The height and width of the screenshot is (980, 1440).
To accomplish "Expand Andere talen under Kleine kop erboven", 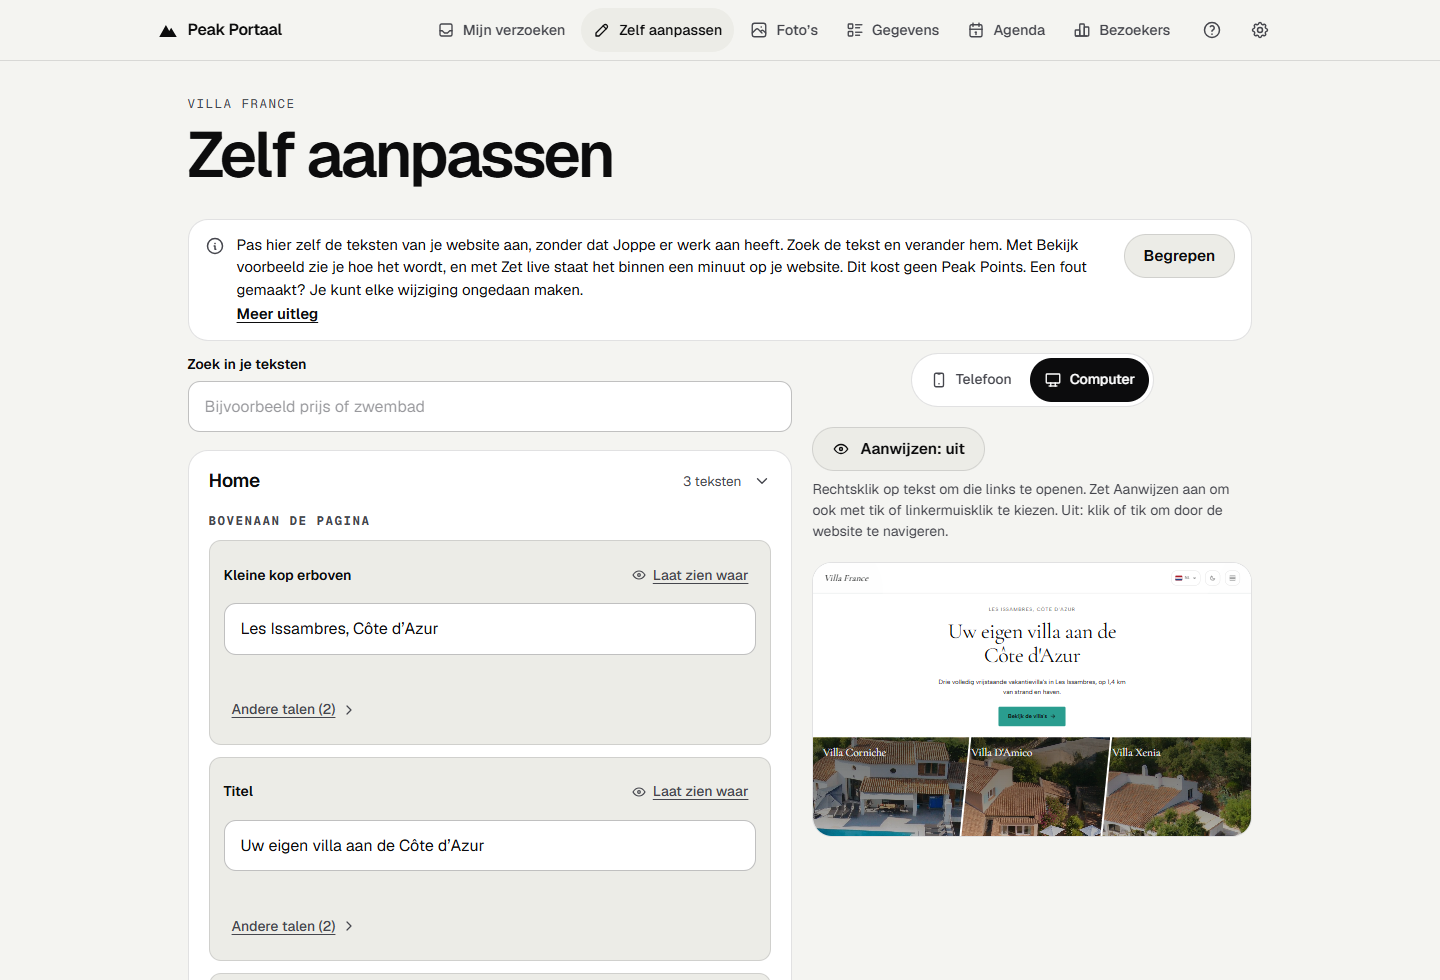I will (x=292, y=710).
